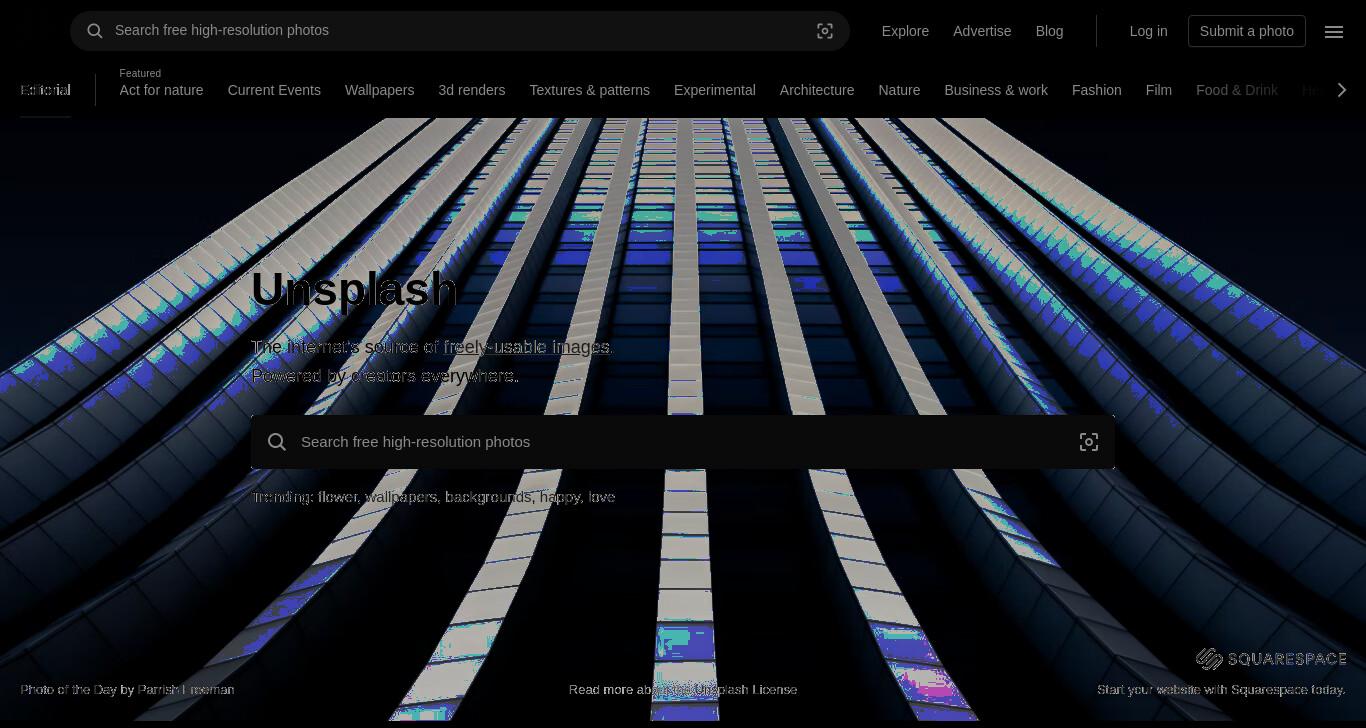Click Log in

pos(1148,31)
